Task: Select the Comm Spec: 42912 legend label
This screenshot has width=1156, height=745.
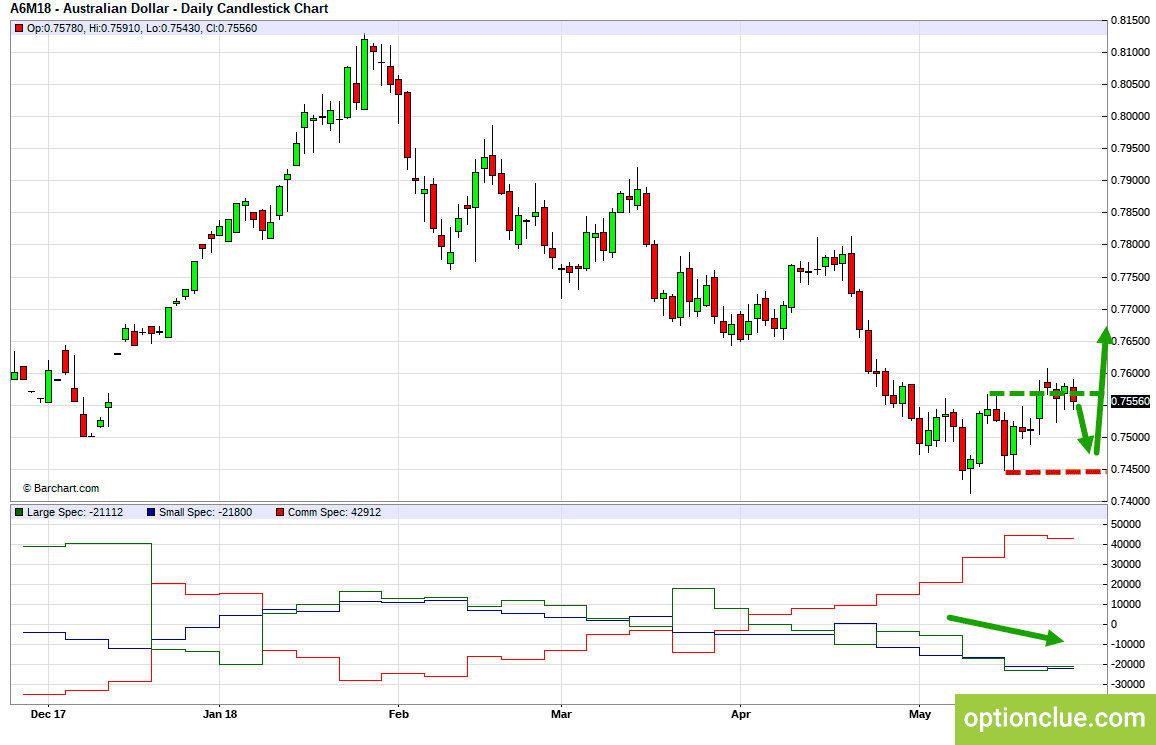Action: (x=335, y=512)
